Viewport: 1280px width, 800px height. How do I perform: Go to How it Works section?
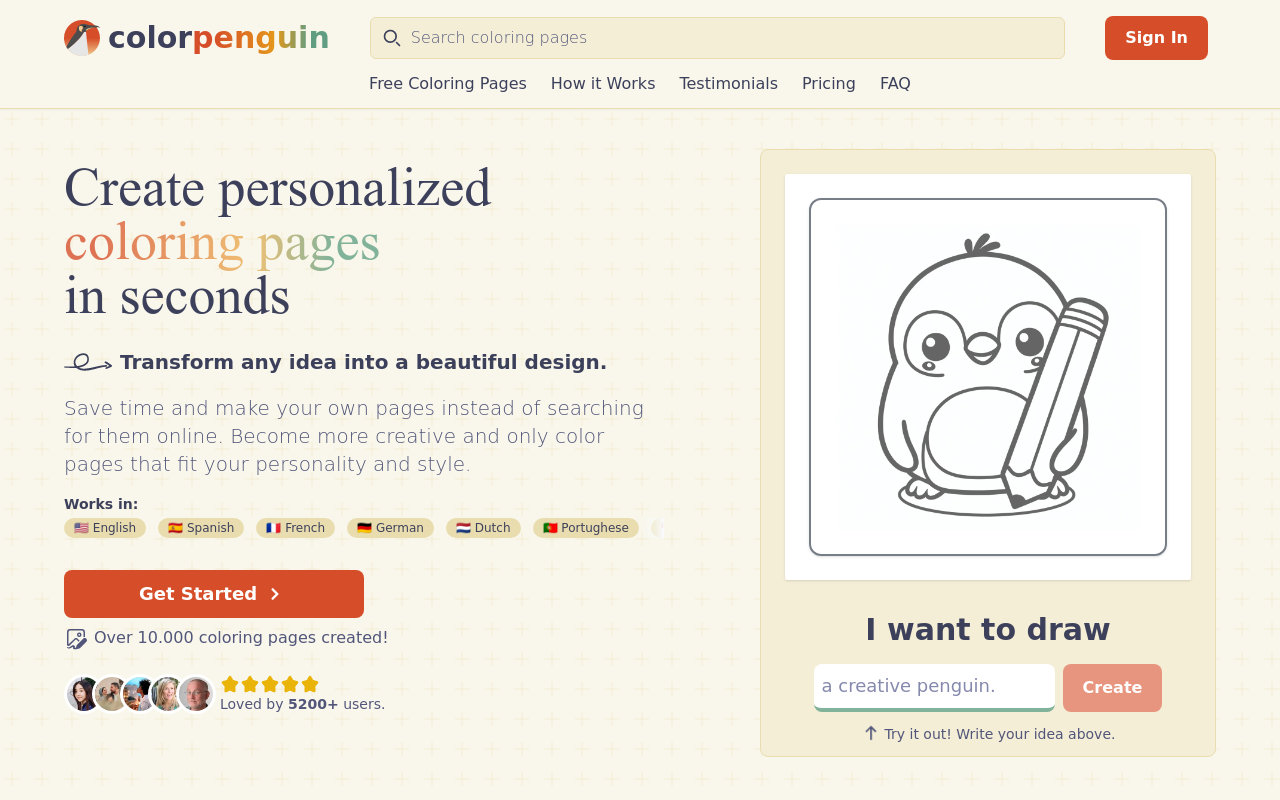pos(603,84)
